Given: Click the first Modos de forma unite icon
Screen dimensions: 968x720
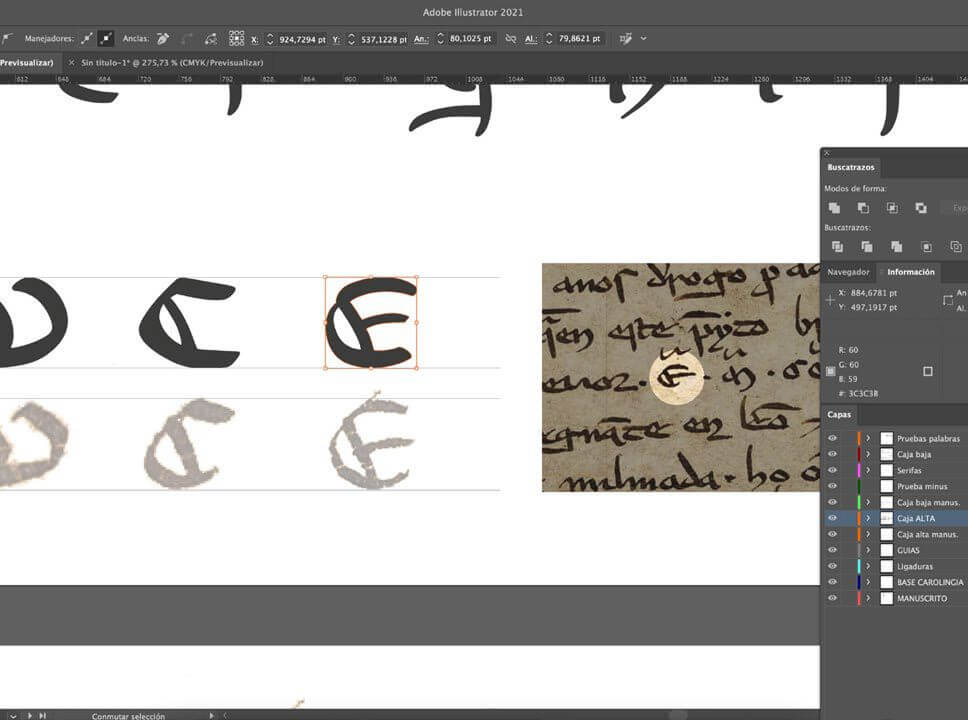Looking at the screenshot, I should pyautogui.click(x=834, y=208).
